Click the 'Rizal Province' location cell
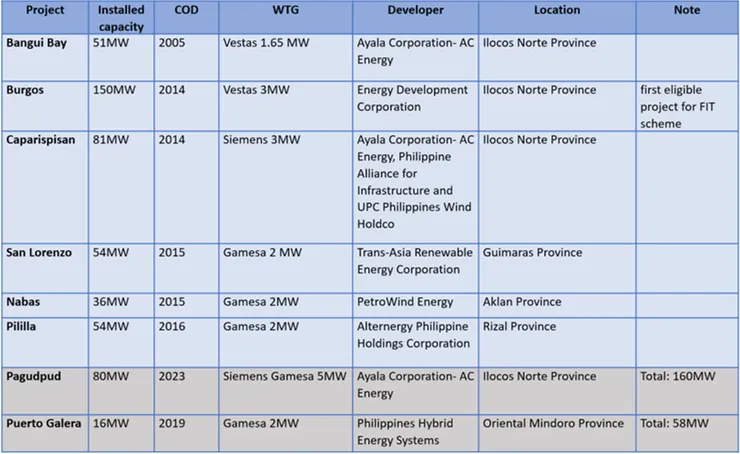Screen dimensions: 740x454 pyautogui.click(x=557, y=342)
